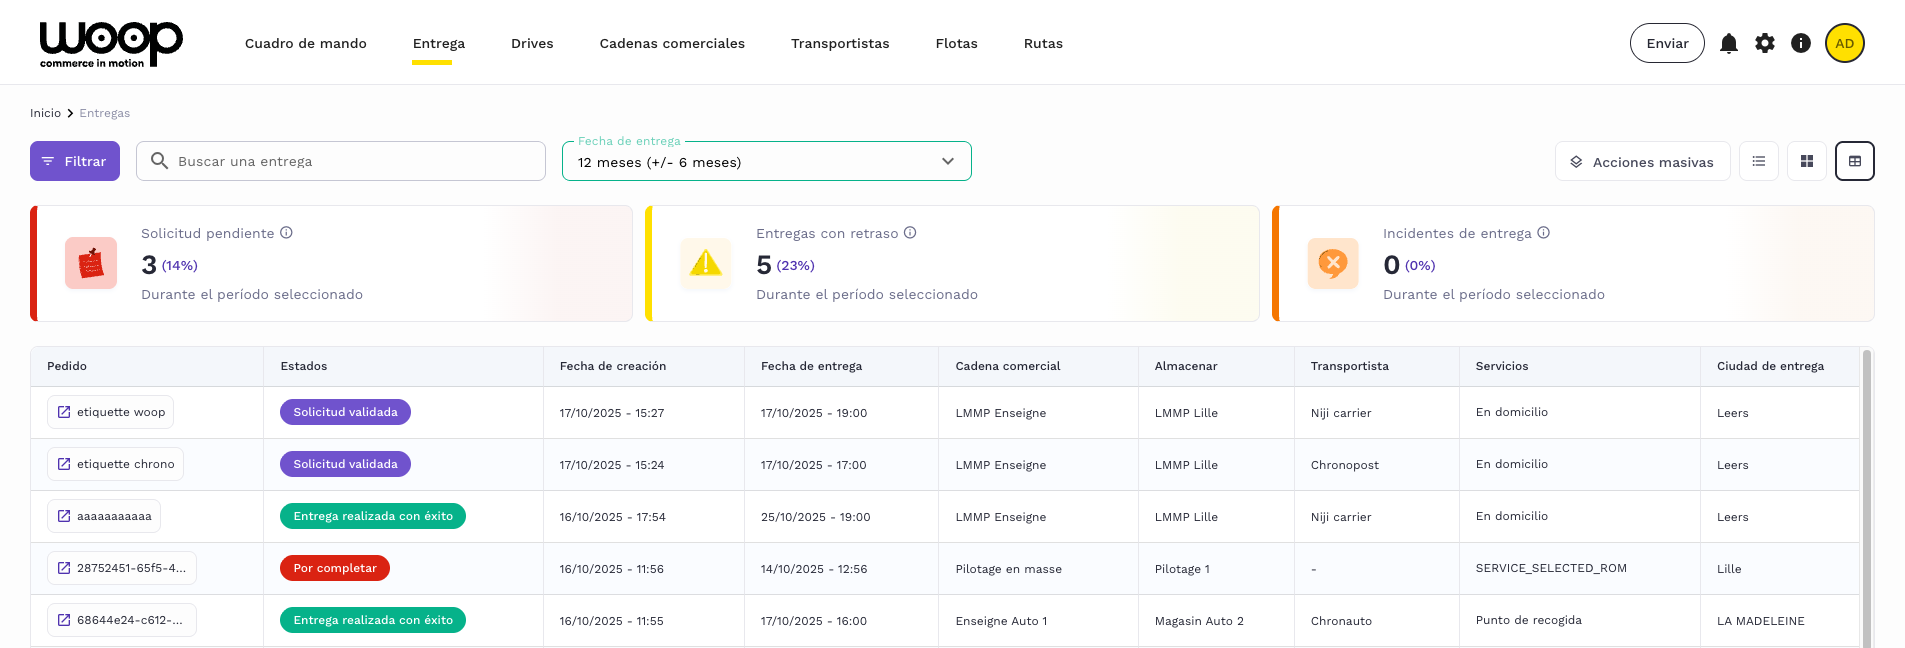Open settings via the gear icon
This screenshot has width=1905, height=648.
coord(1764,43)
